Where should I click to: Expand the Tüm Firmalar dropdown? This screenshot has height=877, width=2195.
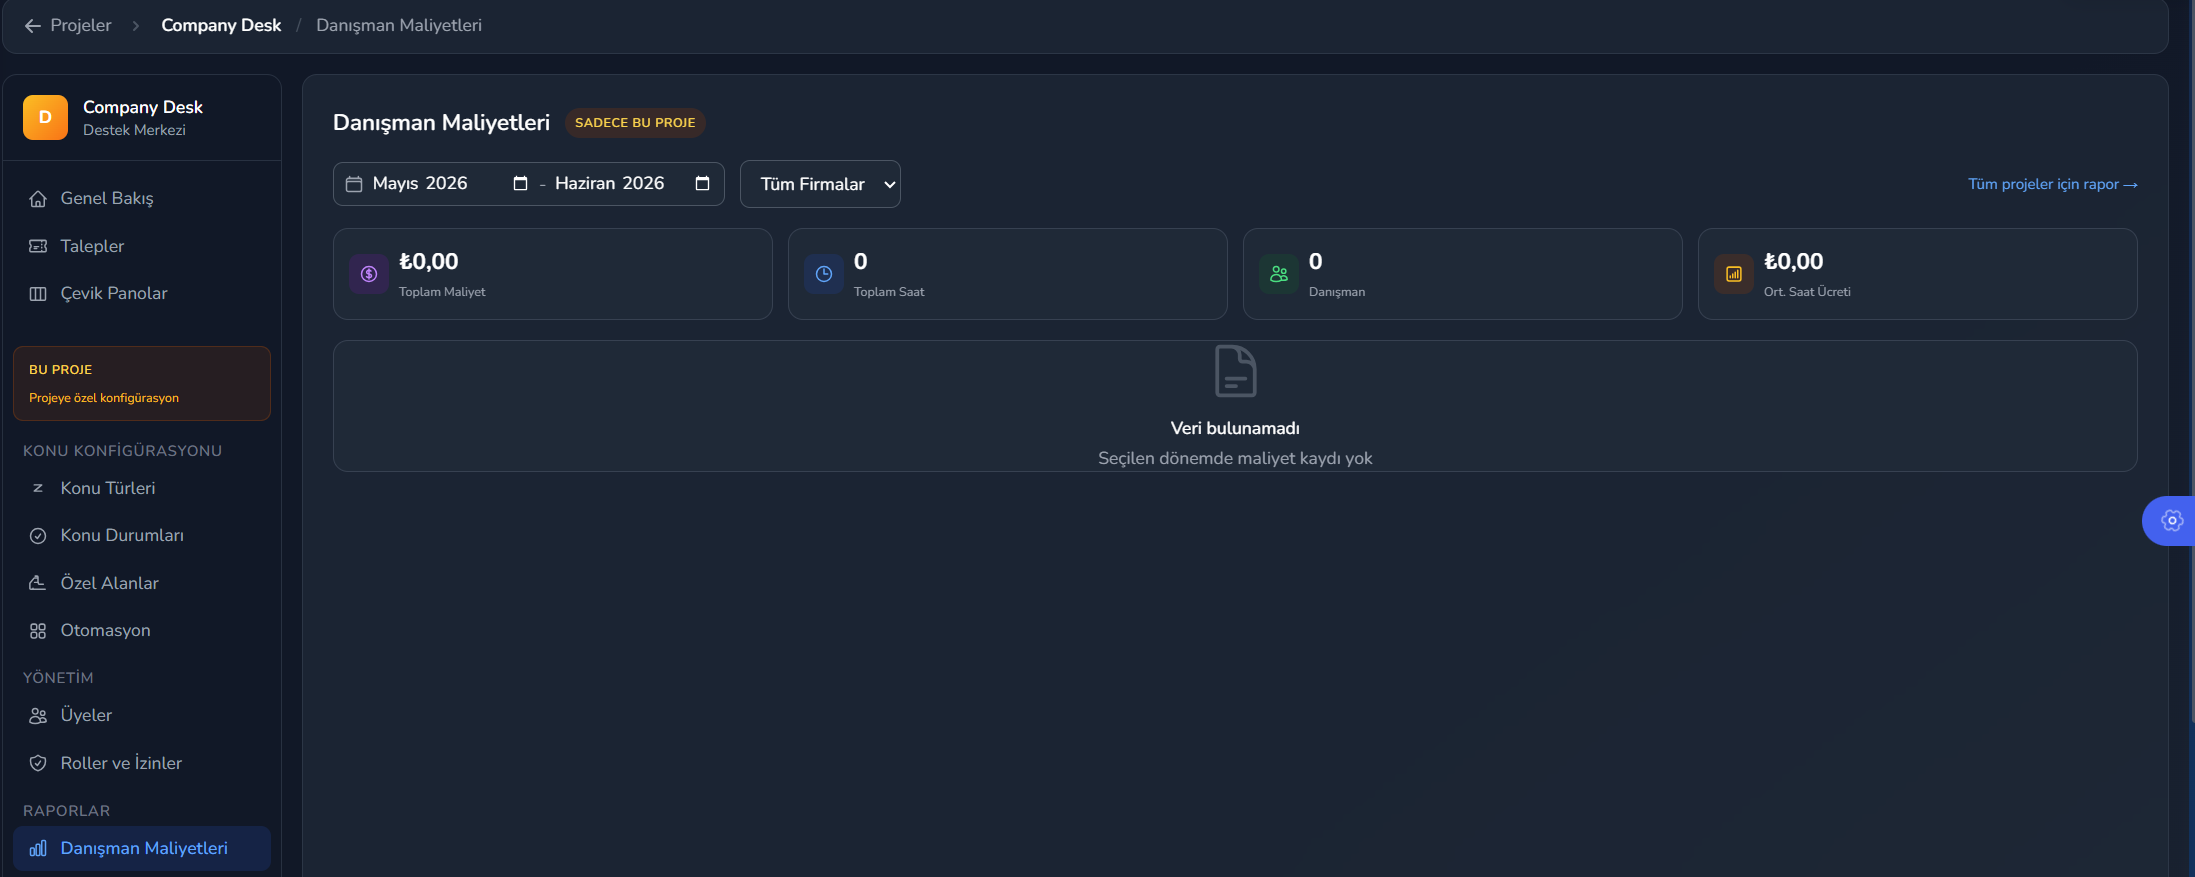click(820, 184)
